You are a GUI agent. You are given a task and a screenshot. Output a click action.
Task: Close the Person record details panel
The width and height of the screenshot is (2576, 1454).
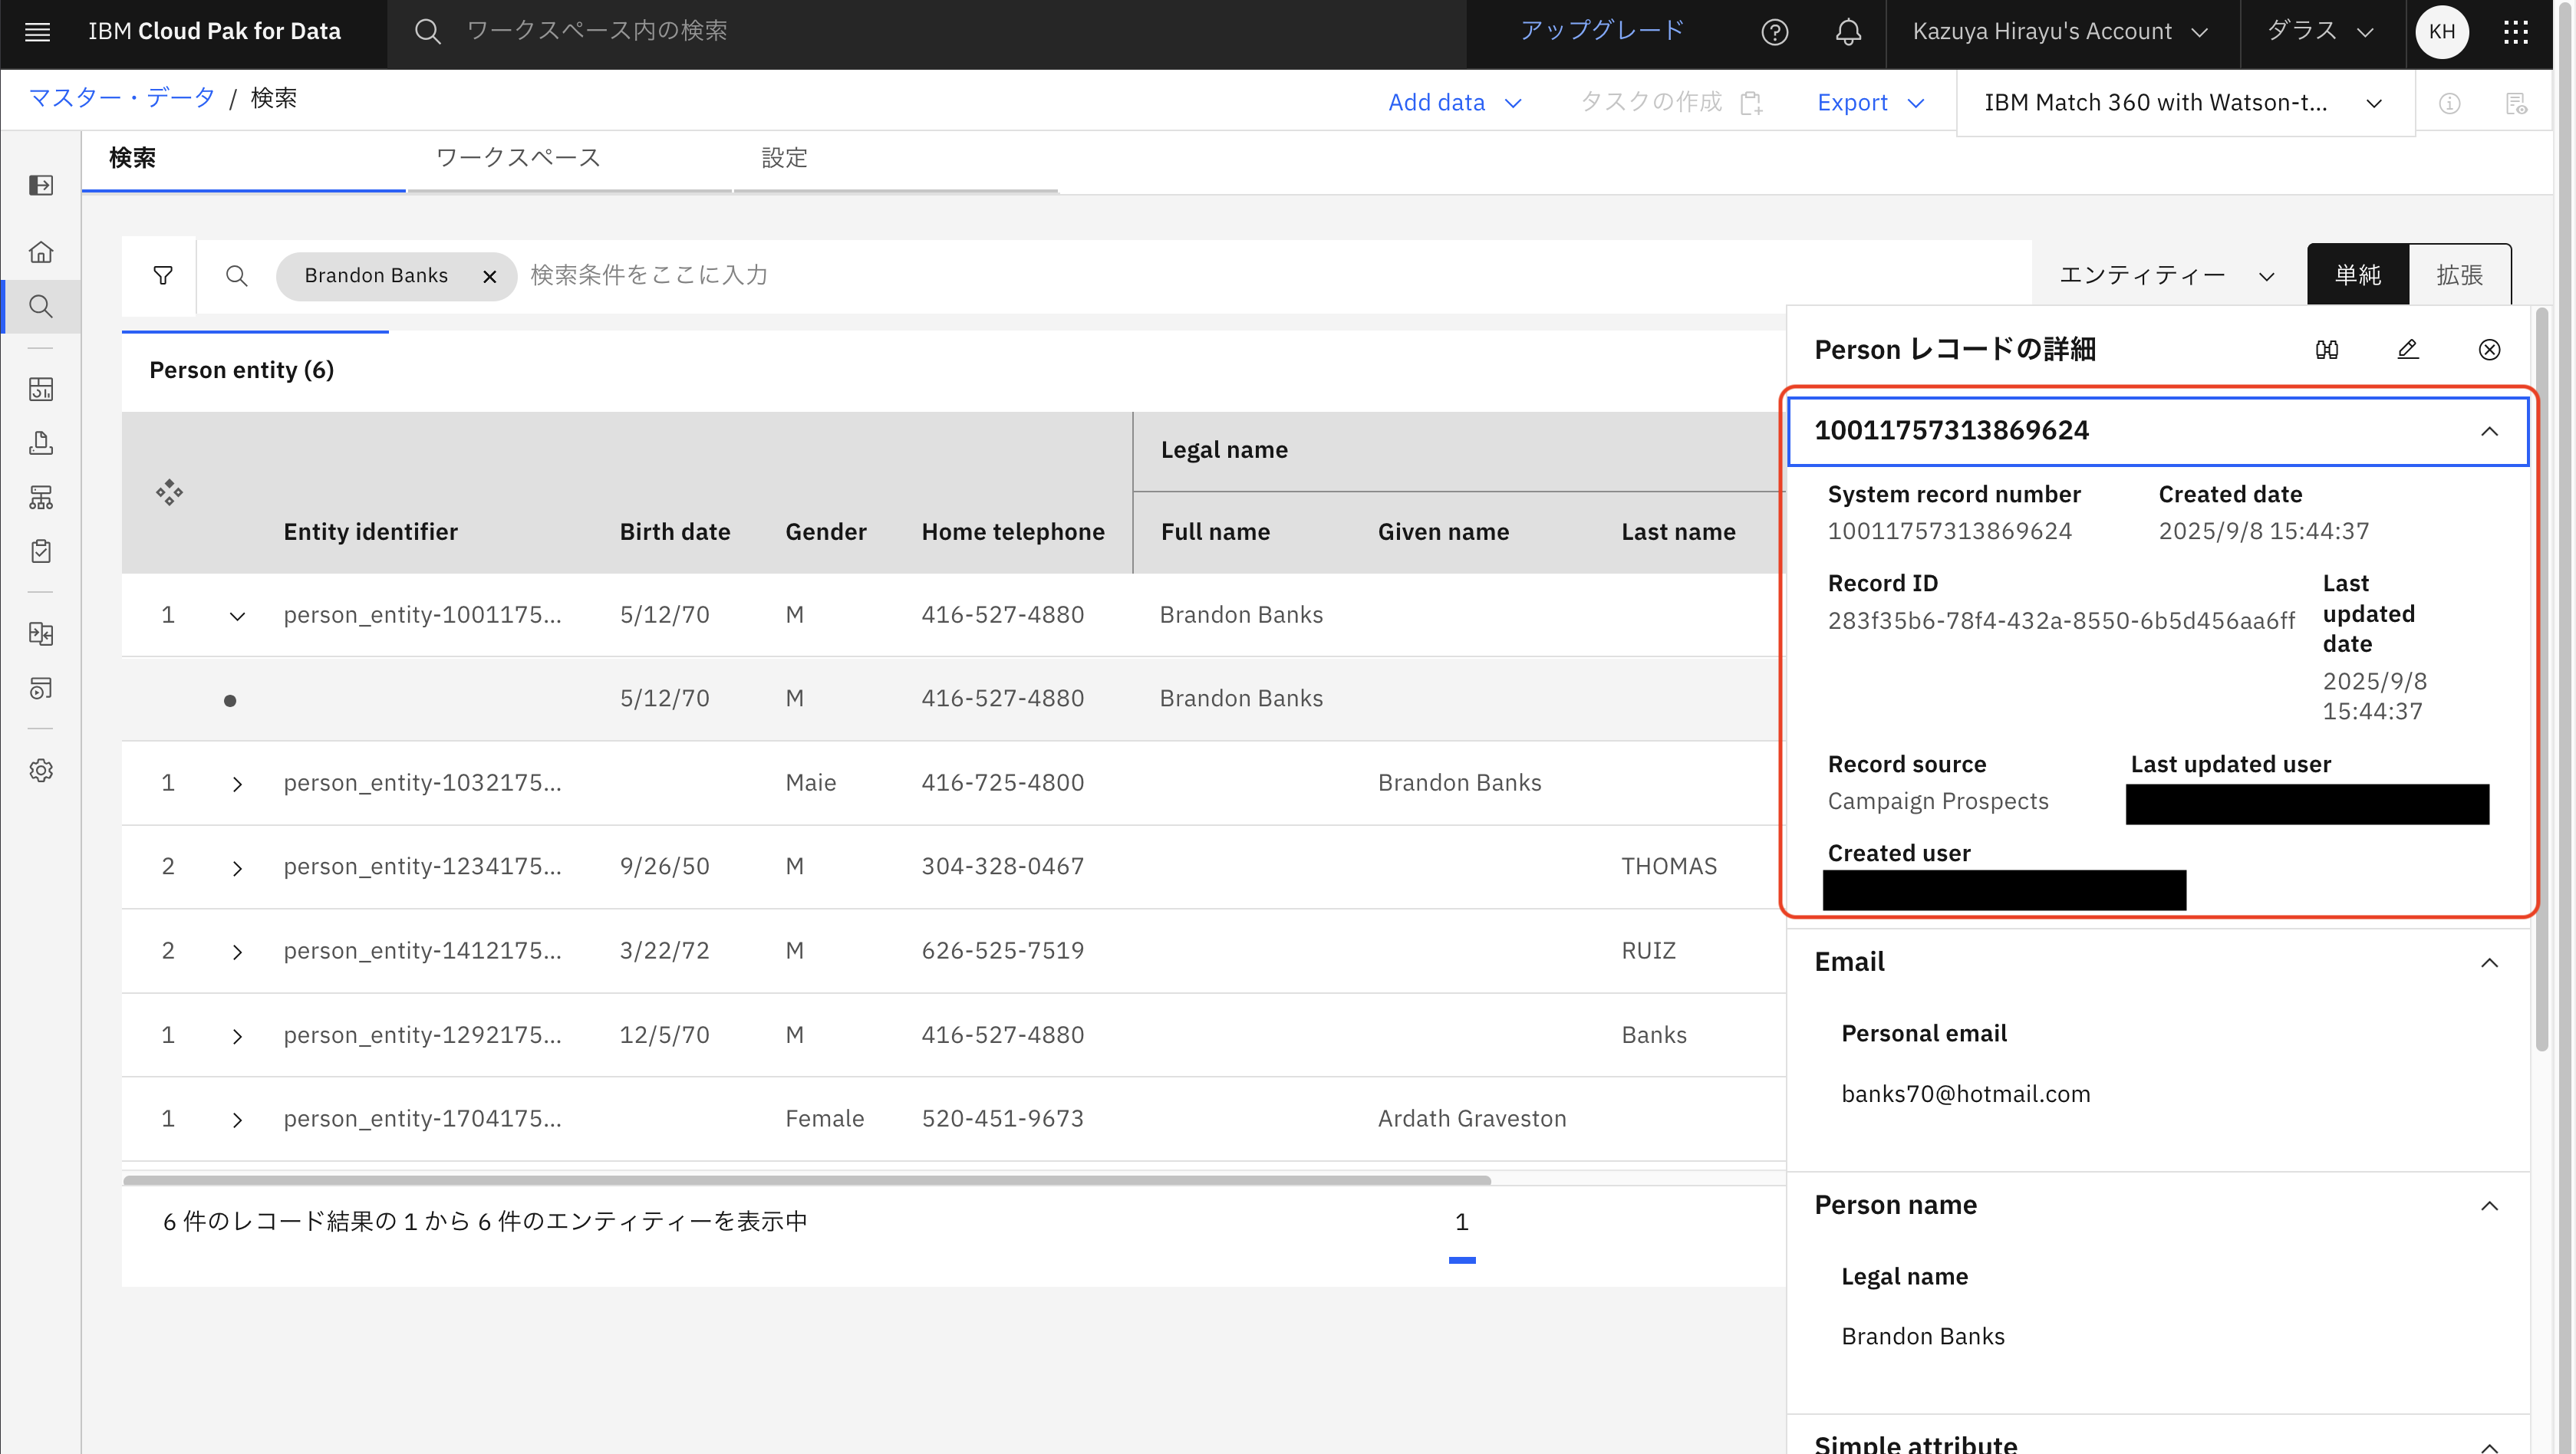click(x=2489, y=349)
